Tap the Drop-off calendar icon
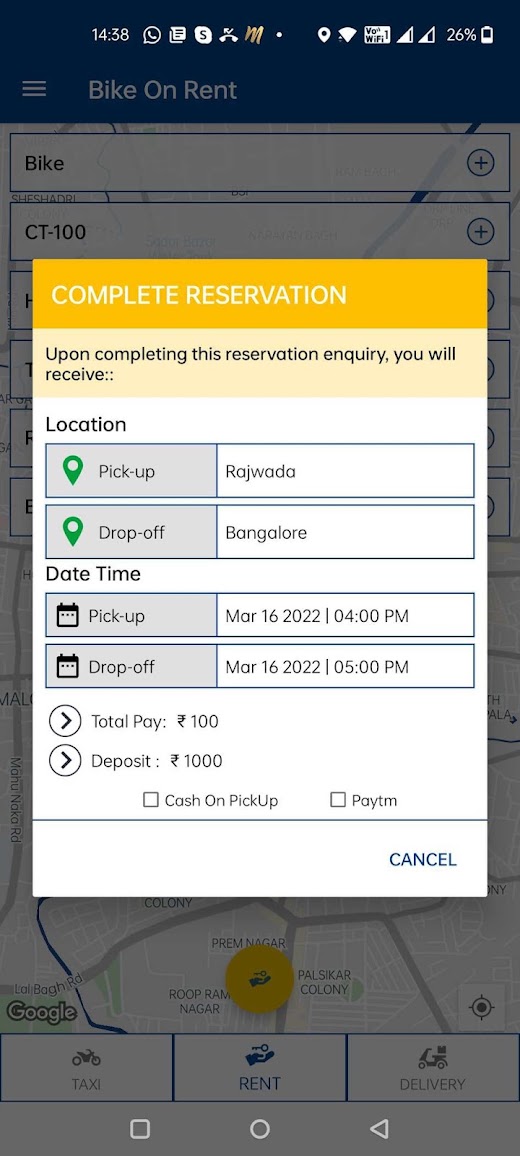 [68, 666]
